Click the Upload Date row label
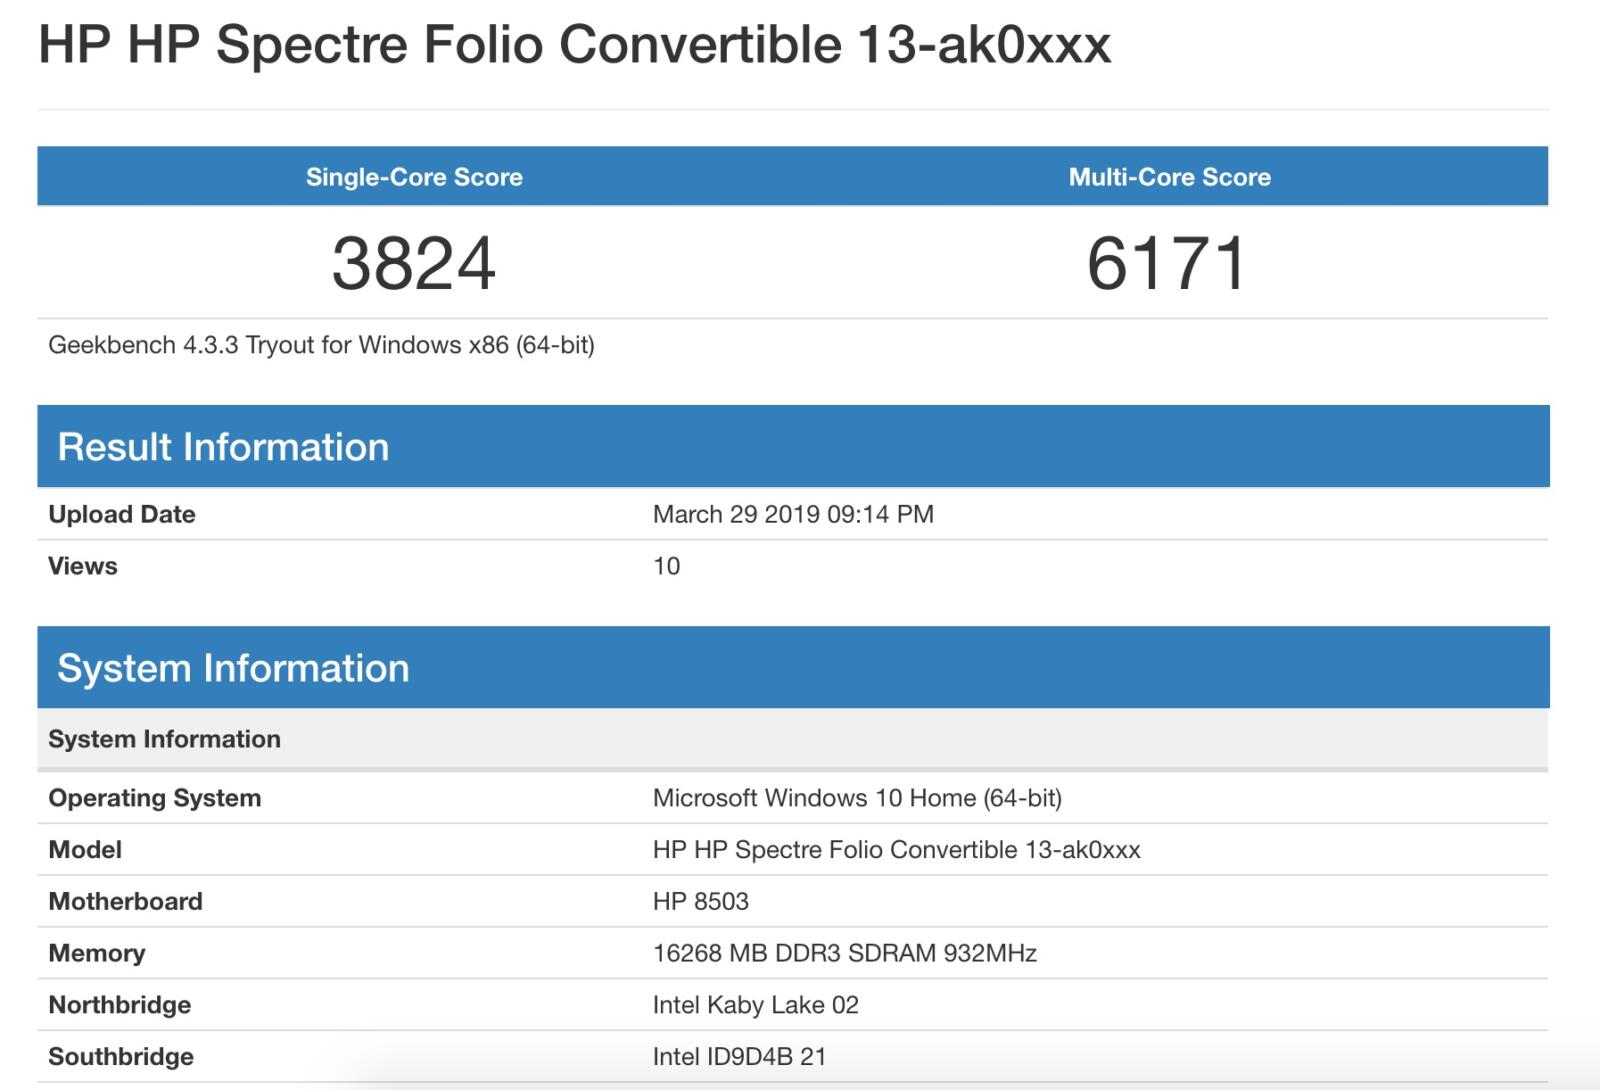This screenshot has width=1600, height=1090. click(122, 514)
